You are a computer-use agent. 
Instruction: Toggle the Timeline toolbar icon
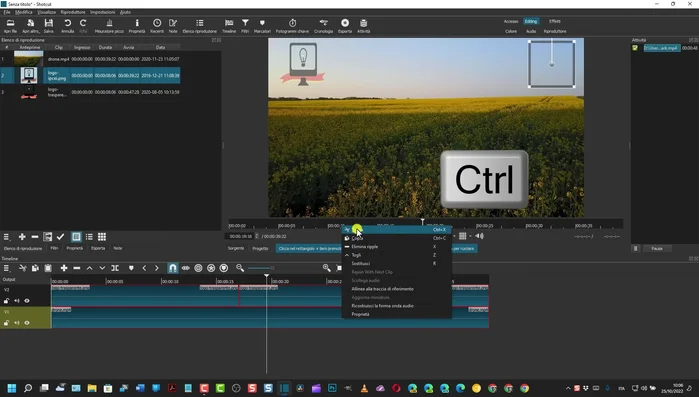coord(229,26)
